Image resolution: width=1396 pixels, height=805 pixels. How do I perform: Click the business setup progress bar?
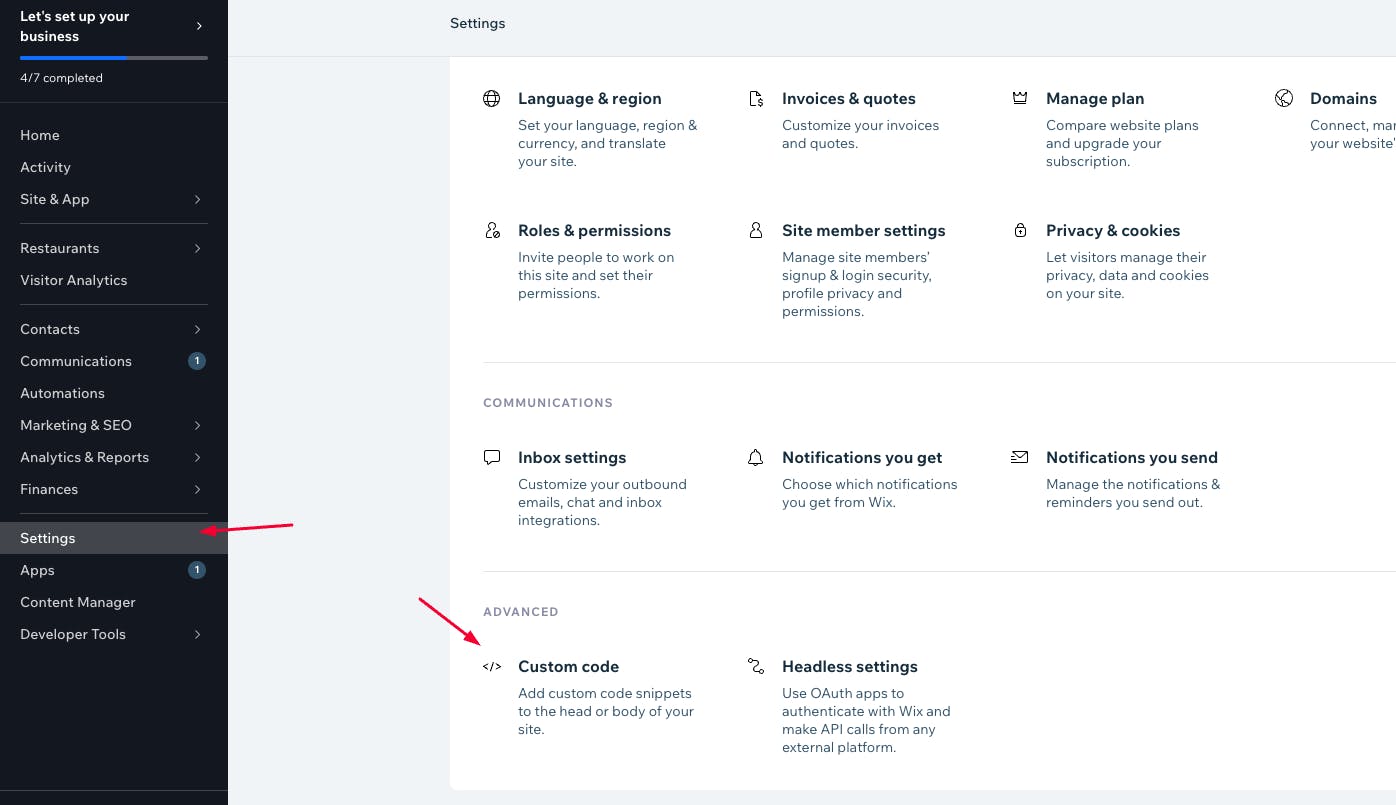point(114,58)
